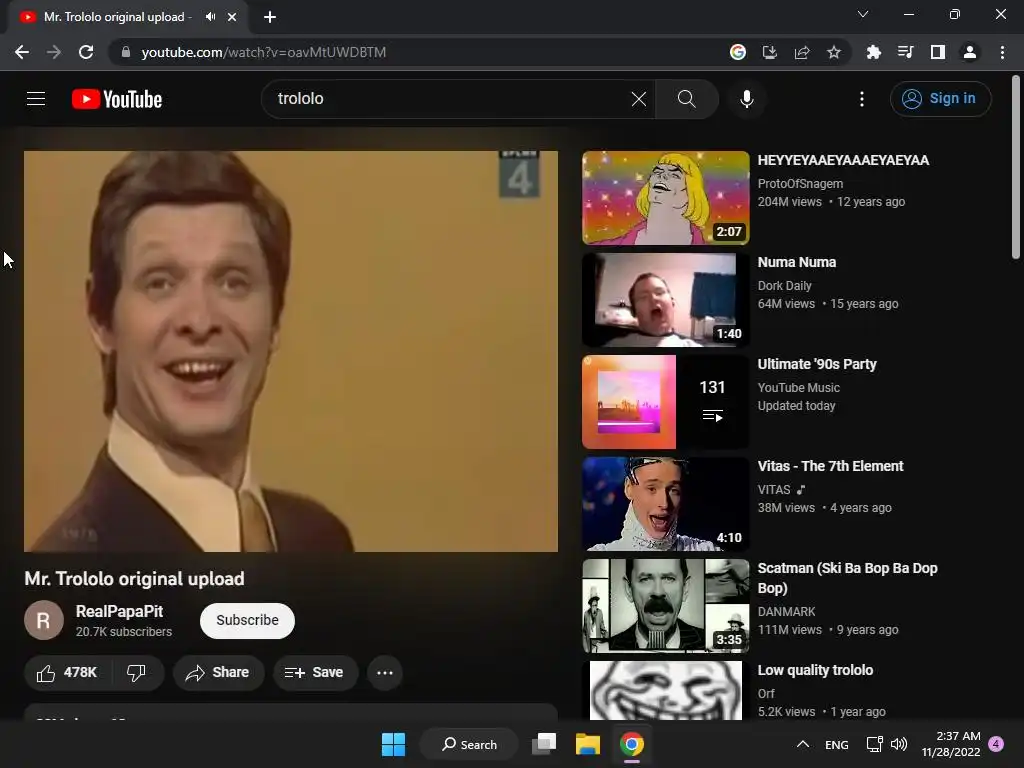Click the share page icon in address bar

[x=802, y=52]
